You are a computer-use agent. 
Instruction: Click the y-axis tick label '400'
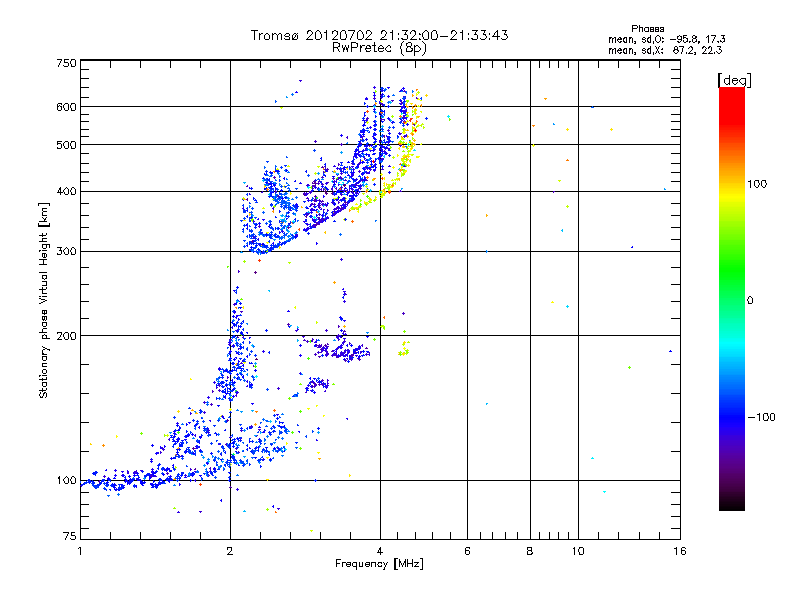tap(66, 192)
